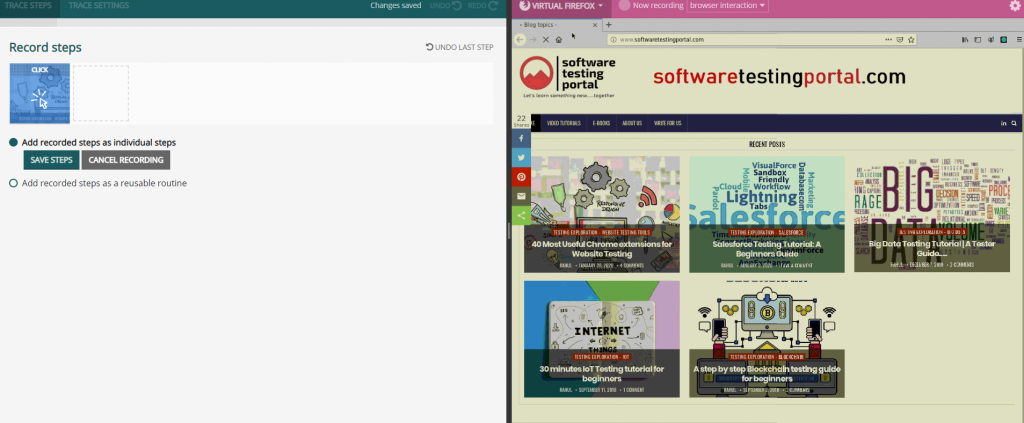Viewport: 1024px width, 423px height.
Task: Go to the browser home icon
Action: [559, 40]
